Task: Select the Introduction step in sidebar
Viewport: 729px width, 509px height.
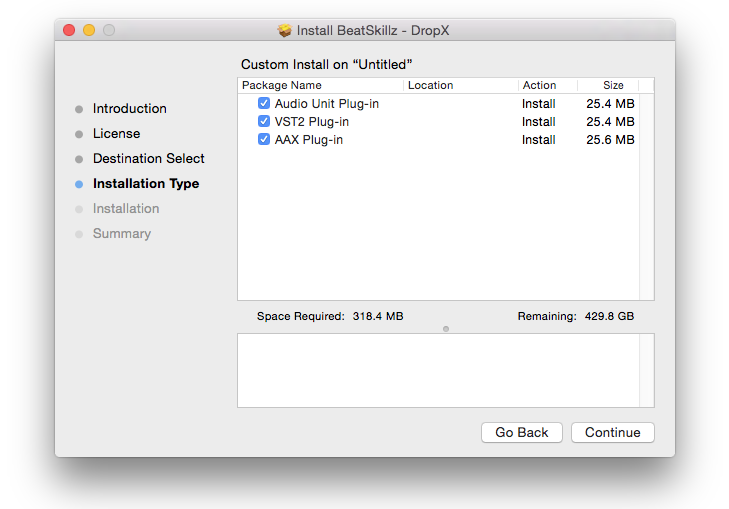Action: [x=129, y=109]
